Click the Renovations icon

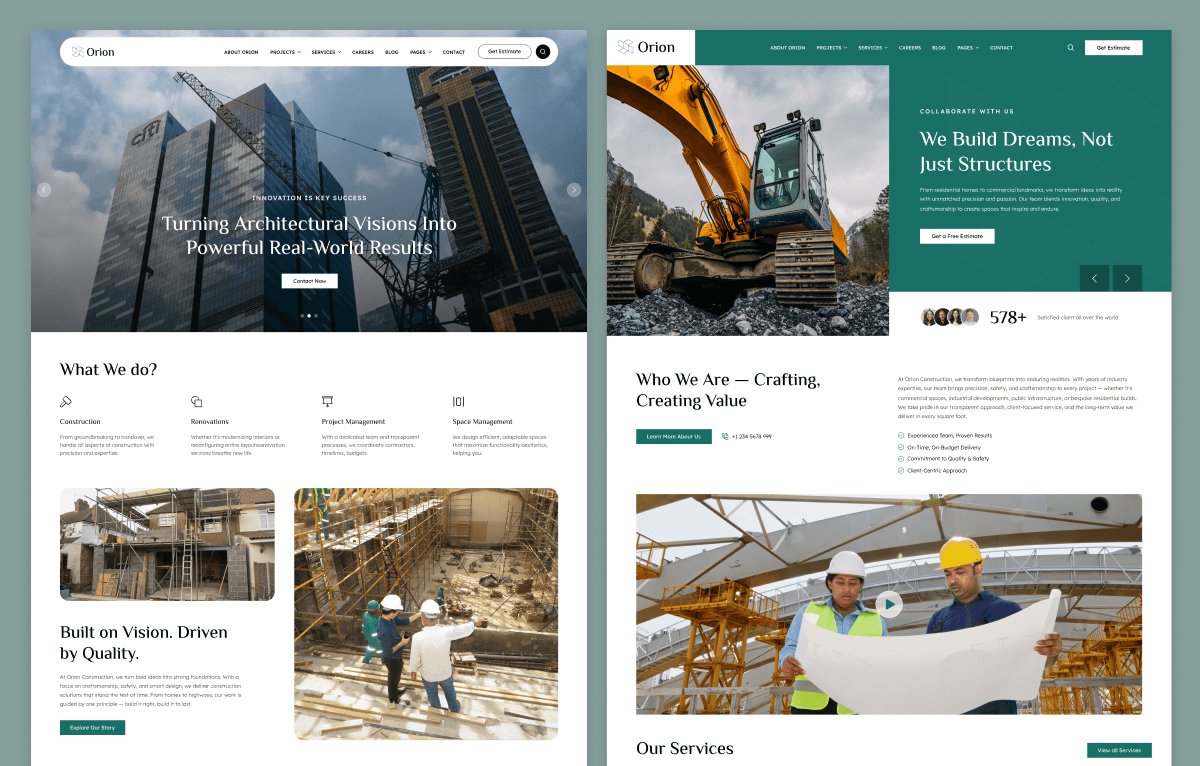pyautogui.click(x=197, y=401)
